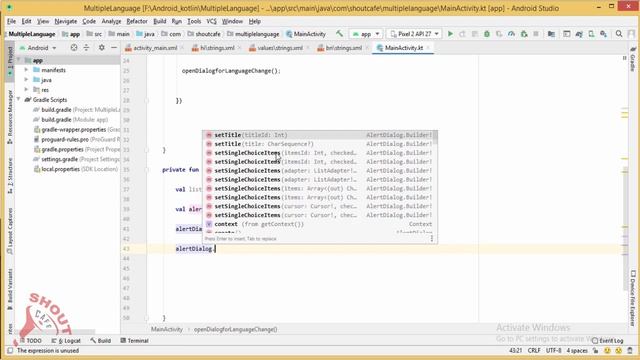Close the MainActivity.kt tab
The height and width of the screenshot is (360, 640).
[x=428, y=48]
